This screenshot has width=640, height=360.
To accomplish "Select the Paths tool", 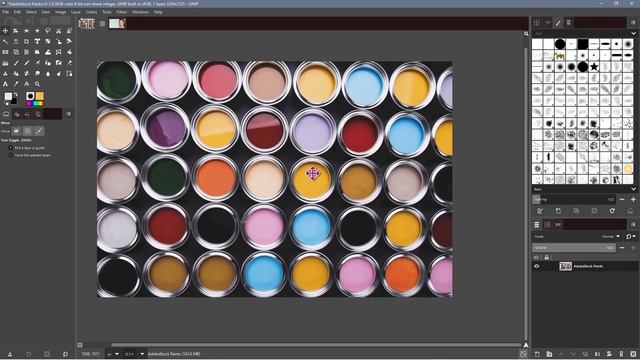I will tap(69, 73).
